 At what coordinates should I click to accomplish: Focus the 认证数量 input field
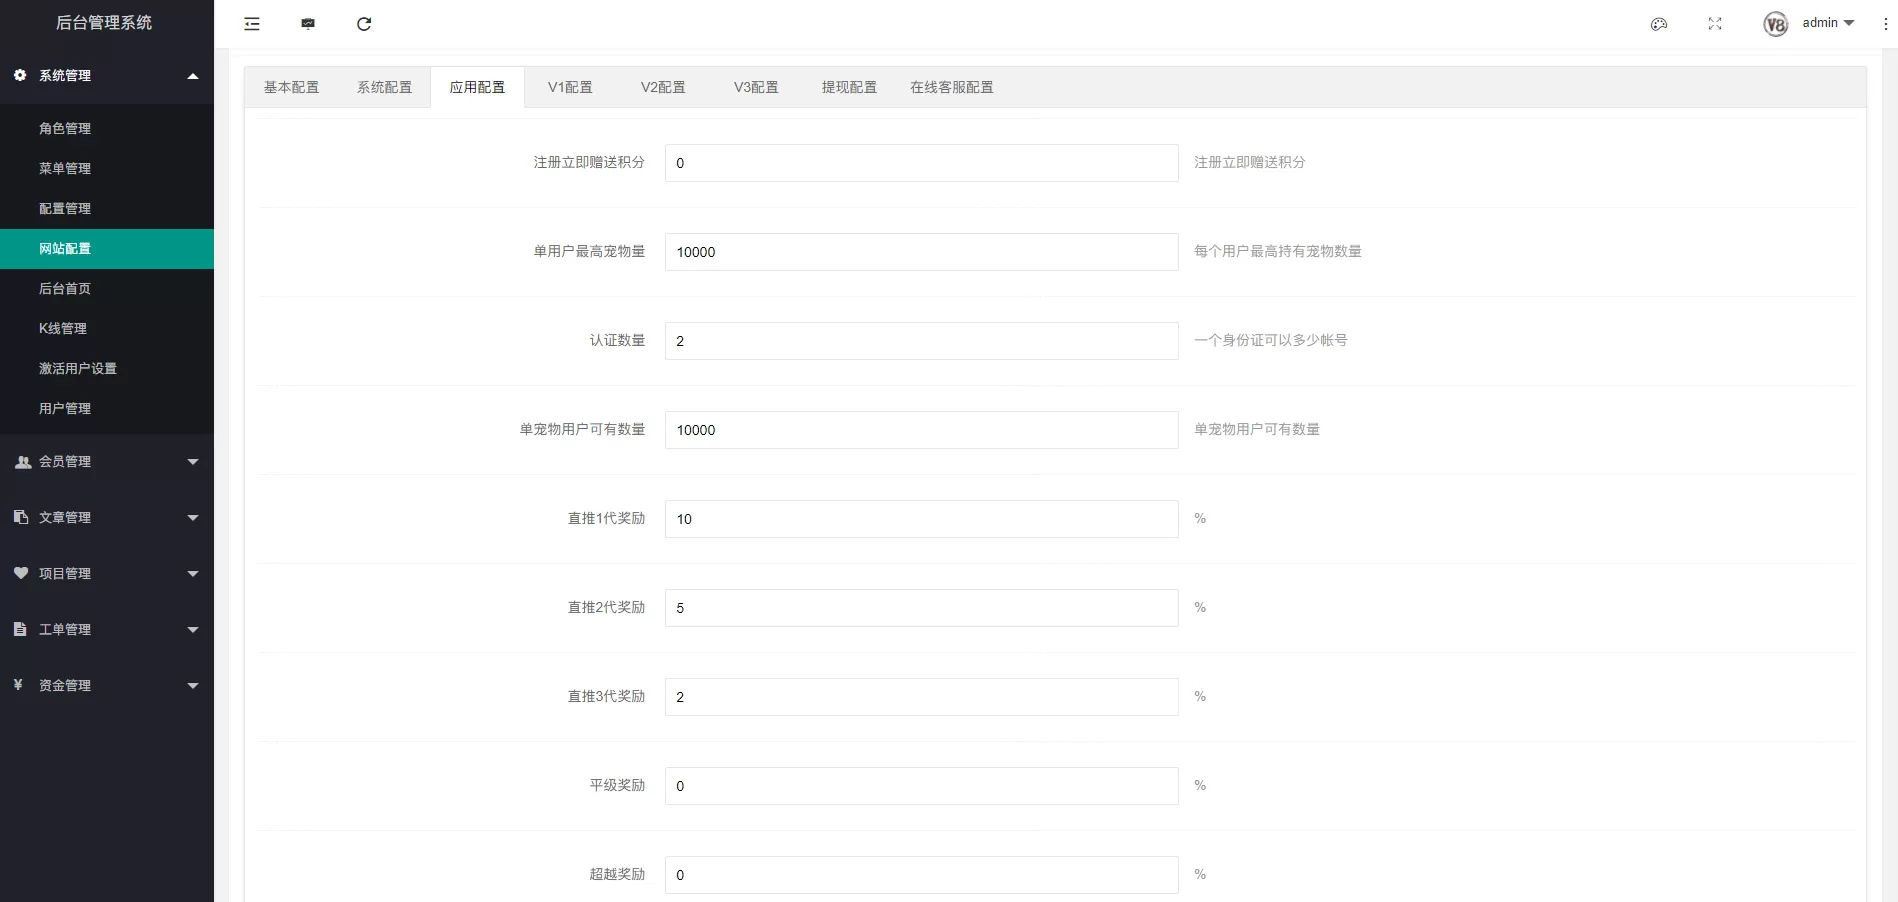pos(921,341)
